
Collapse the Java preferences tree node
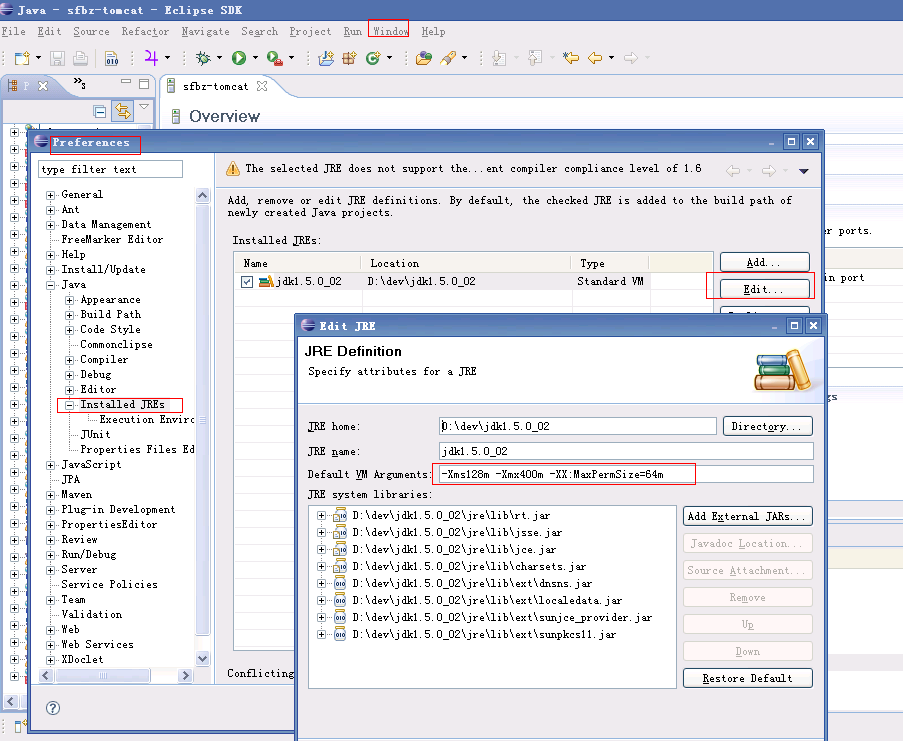click(x=51, y=285)
